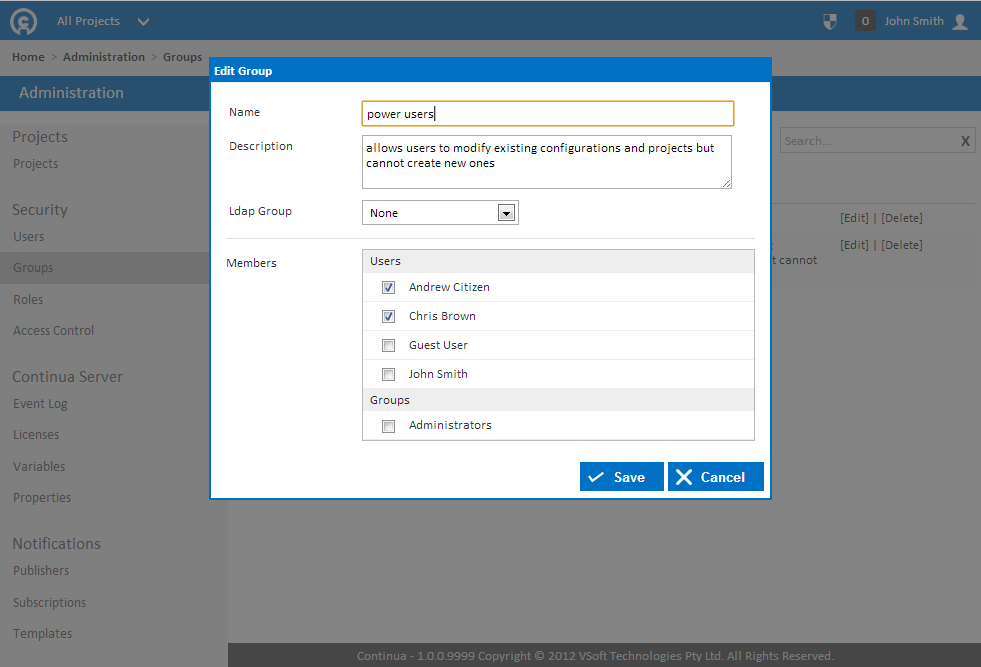Open the Event Log sidebar item
The image size is (981, 667).
[x=40, y=404]
